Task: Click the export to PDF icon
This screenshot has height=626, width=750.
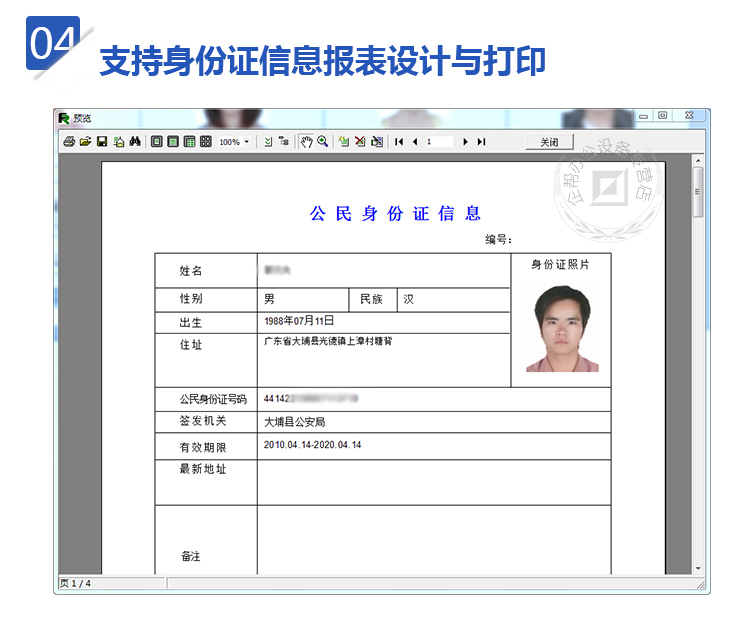Action: (118, 142)
